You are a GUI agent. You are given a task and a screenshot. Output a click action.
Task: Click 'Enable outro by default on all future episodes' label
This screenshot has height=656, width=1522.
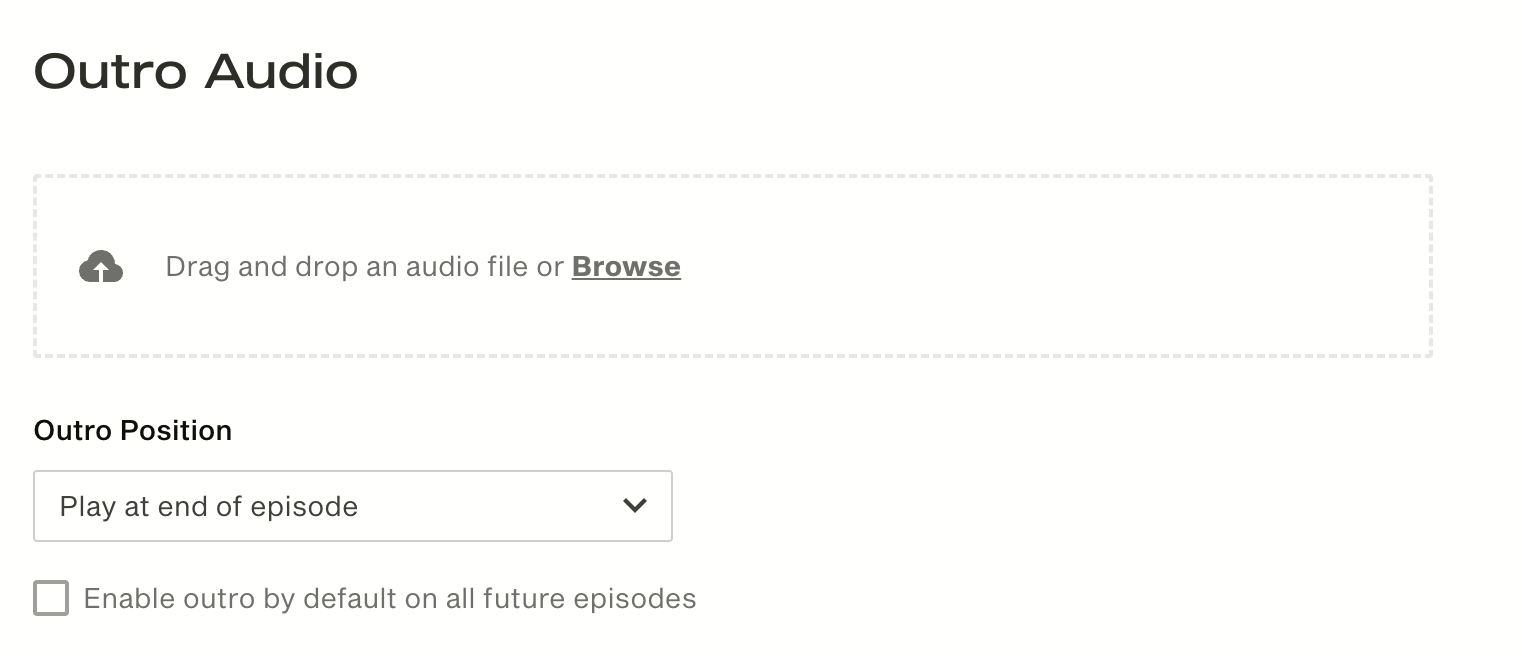(390, 598)
